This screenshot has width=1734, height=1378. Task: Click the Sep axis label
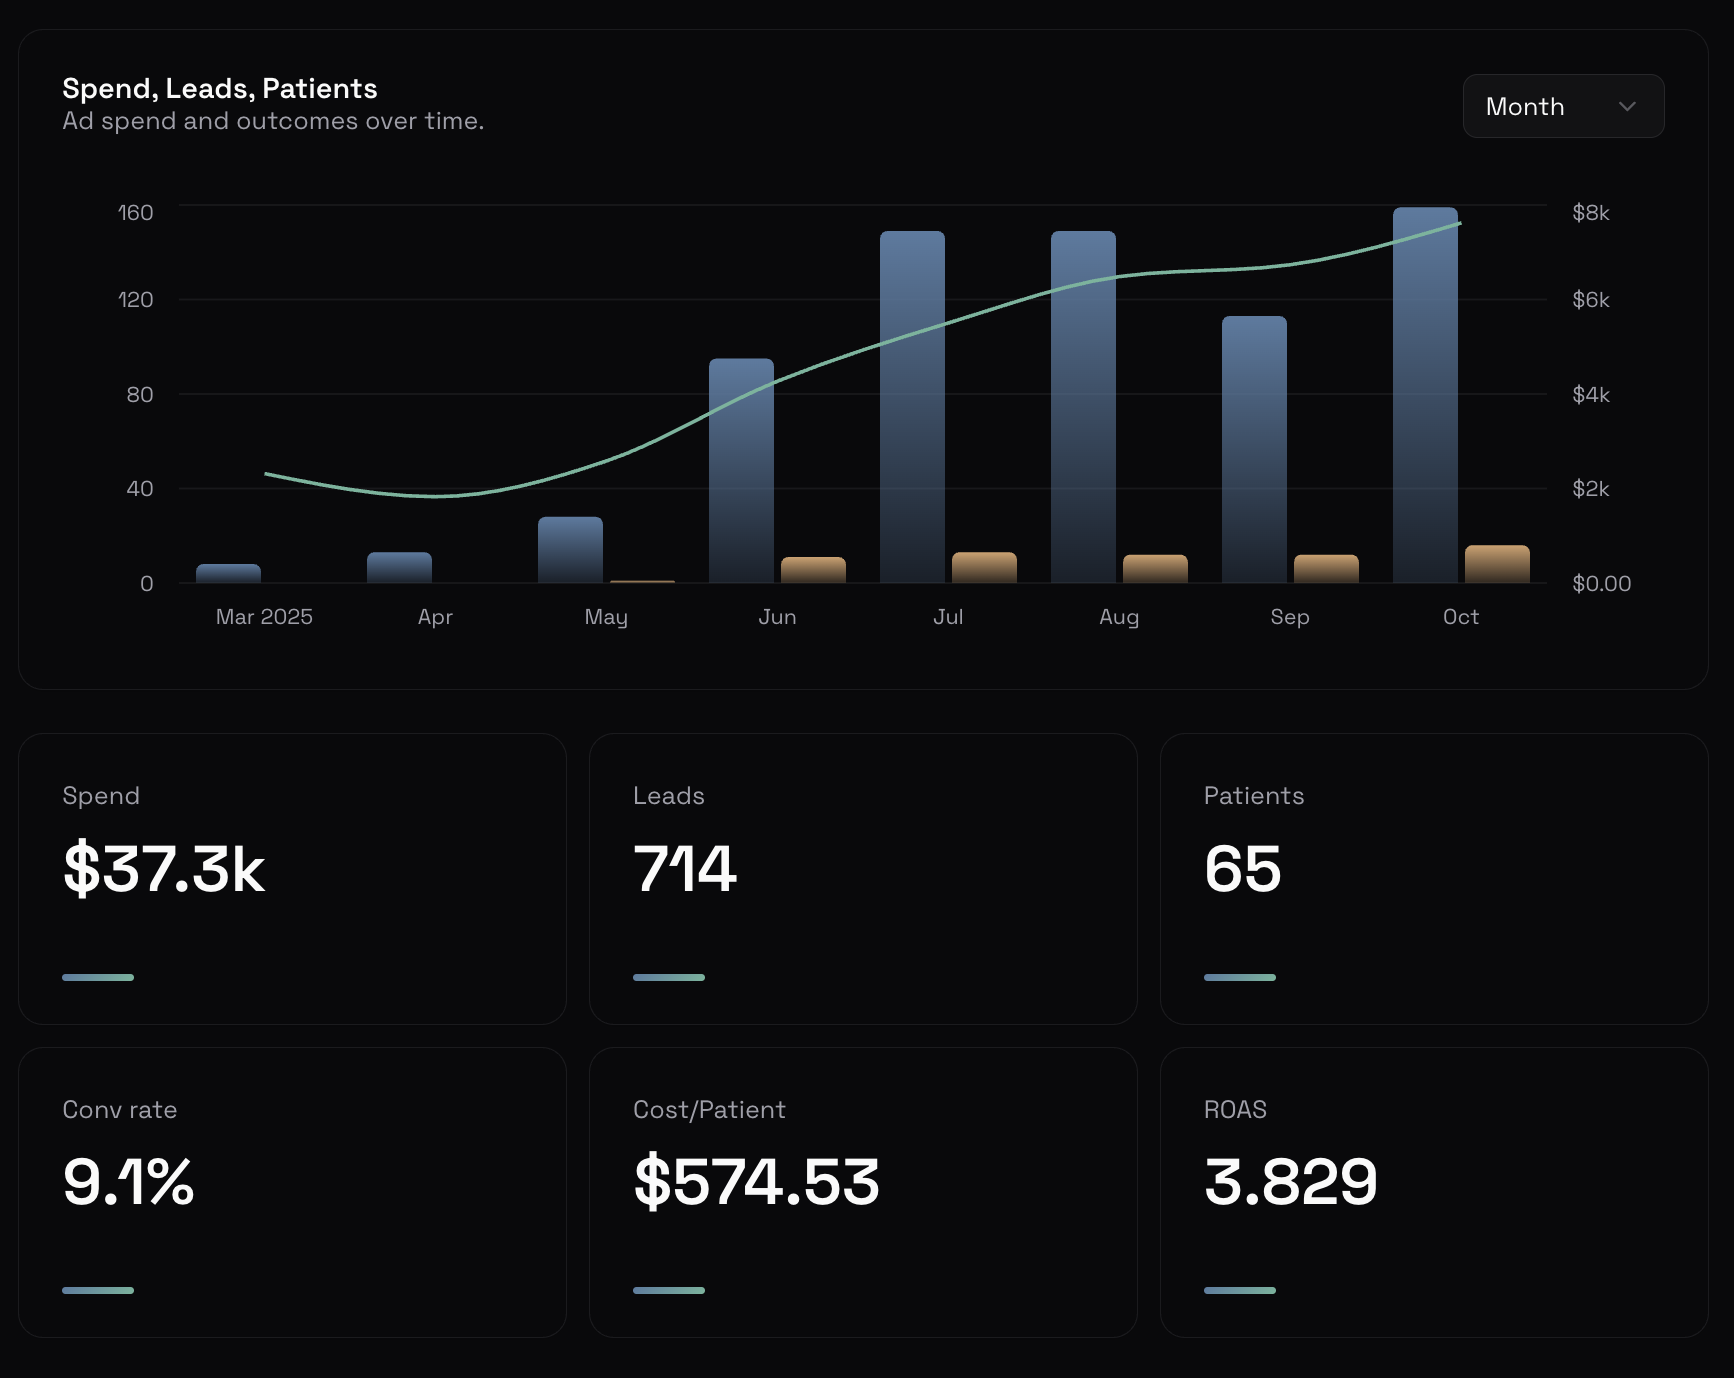click(1290, 617)
